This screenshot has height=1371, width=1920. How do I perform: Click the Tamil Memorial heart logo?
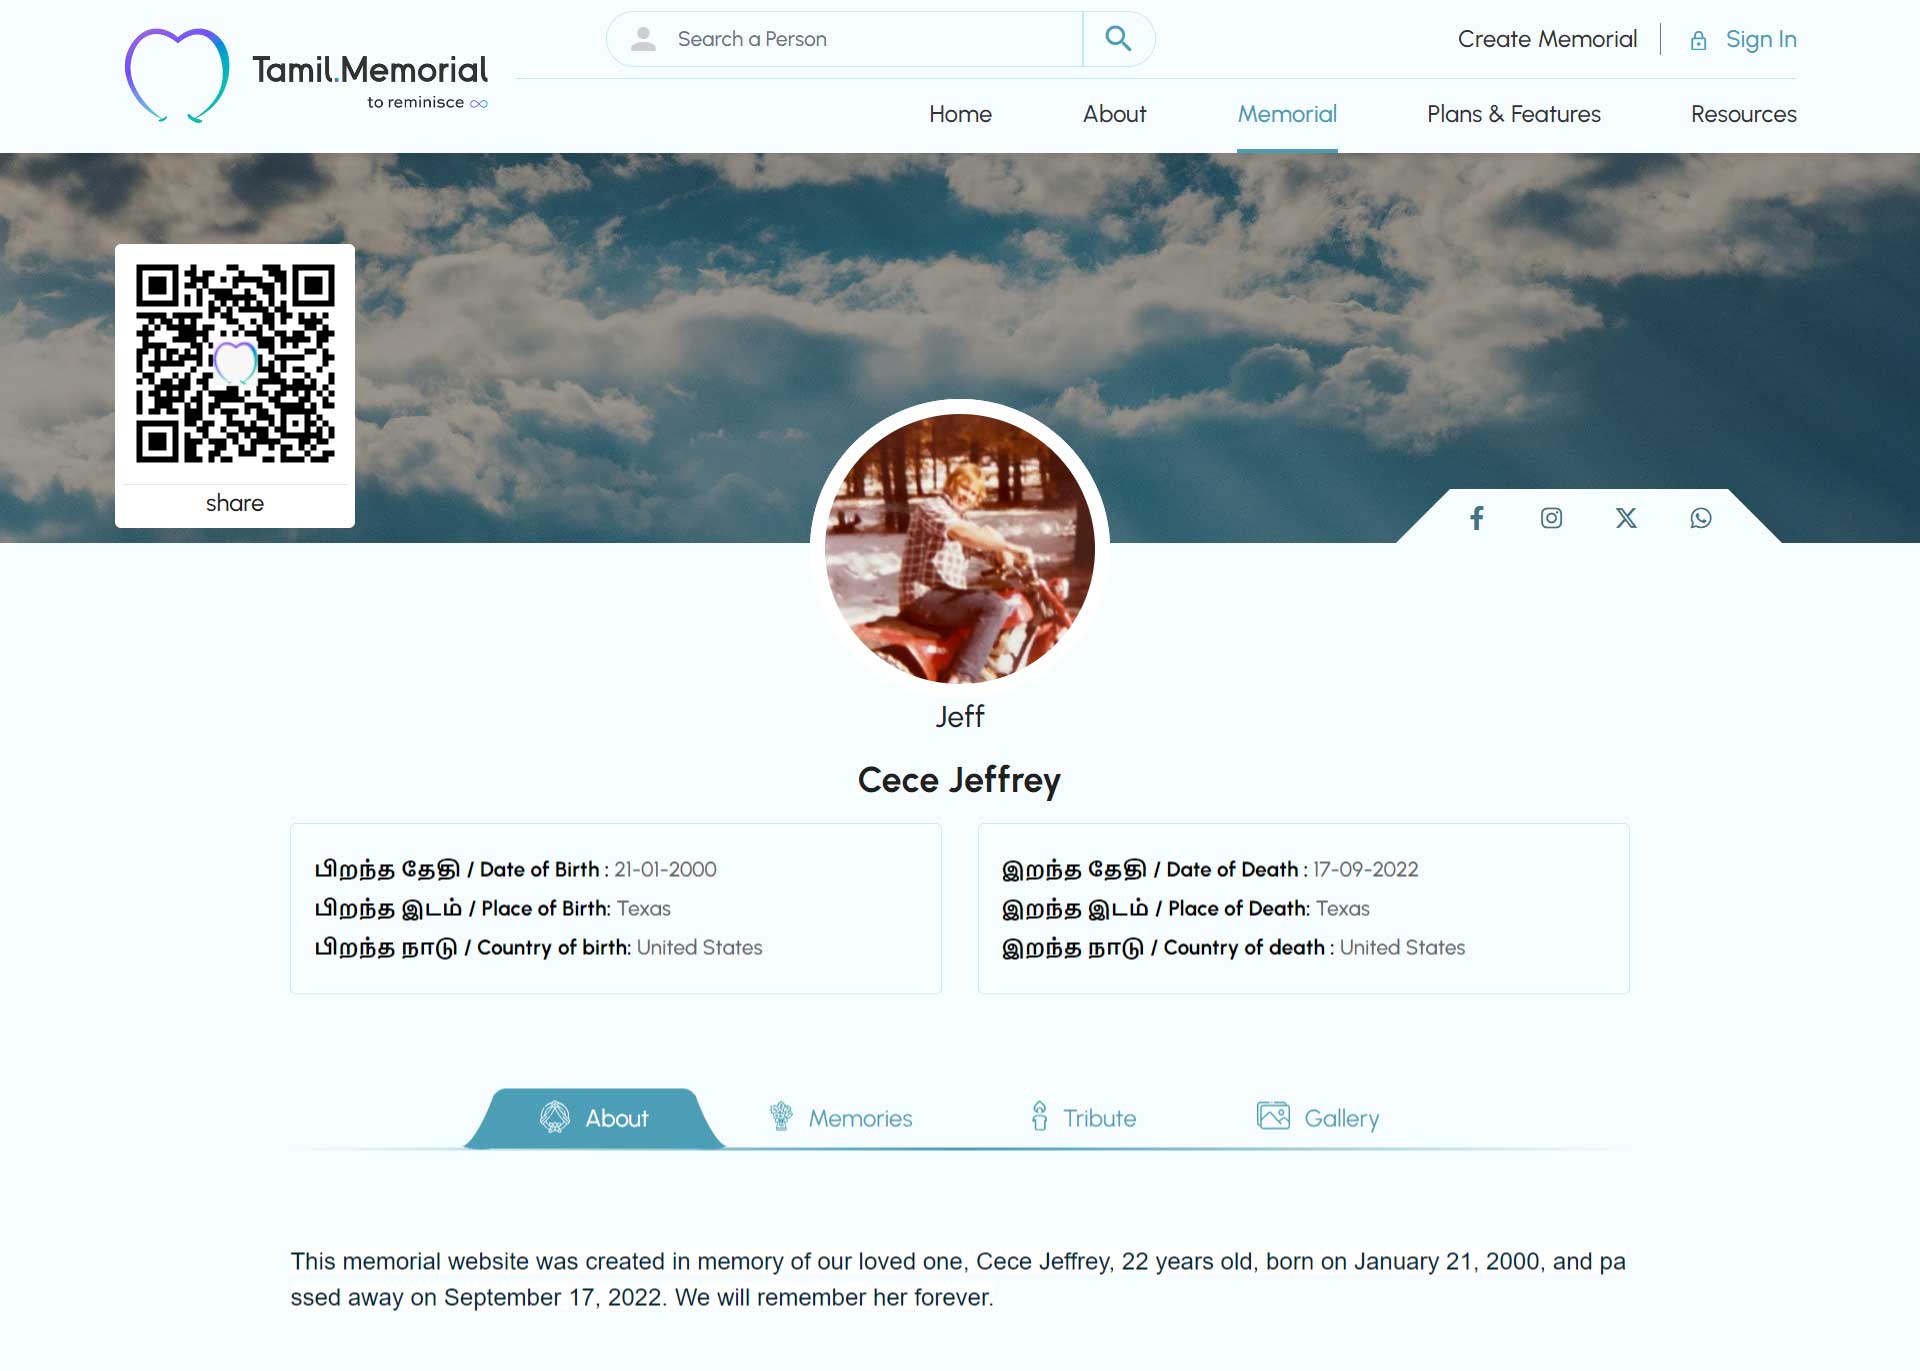(177, 76)
